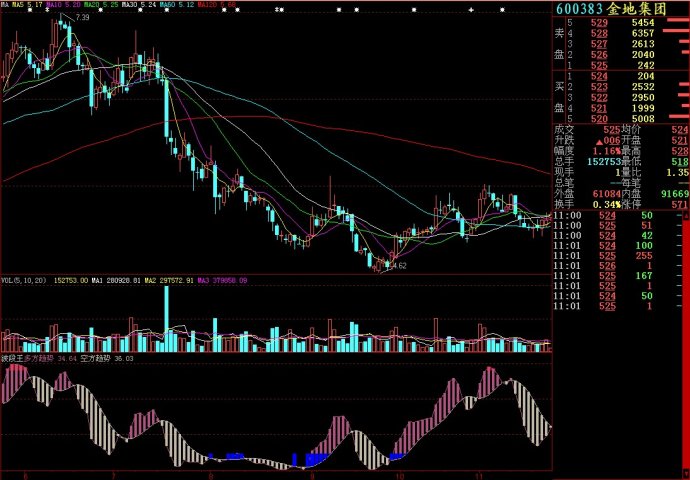Screen dimensions: 690x480
Task: Click the volume MA1 280928.81 label
Action: [x=116, y=280]
